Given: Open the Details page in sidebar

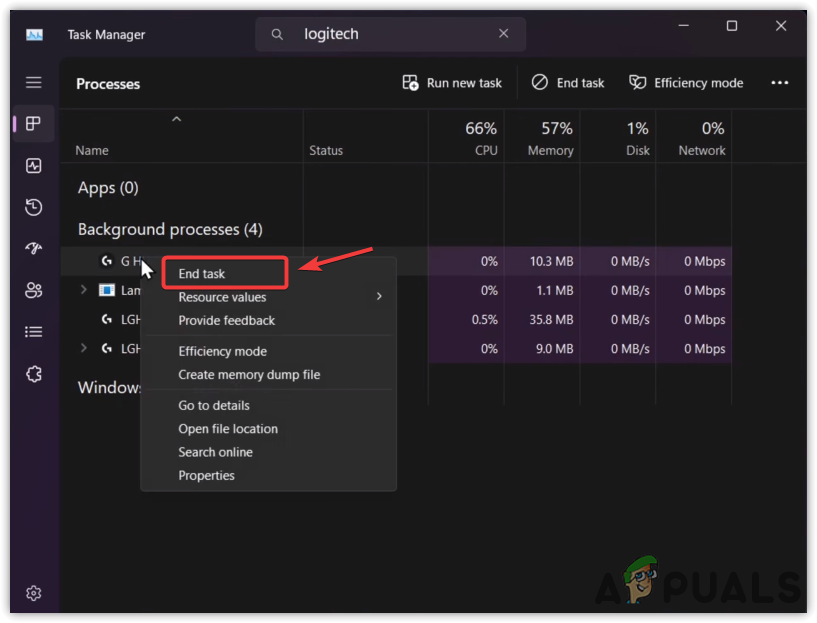Looking at the screenshot, I should coord(34,332).
